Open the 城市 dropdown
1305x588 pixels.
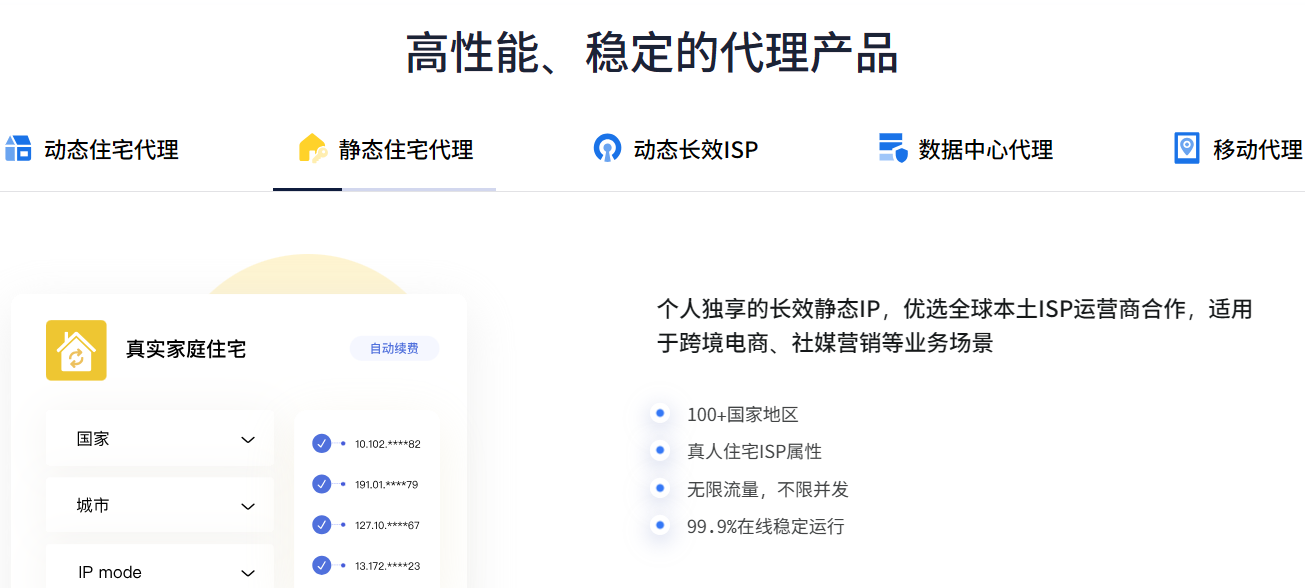tap(160, 506)
